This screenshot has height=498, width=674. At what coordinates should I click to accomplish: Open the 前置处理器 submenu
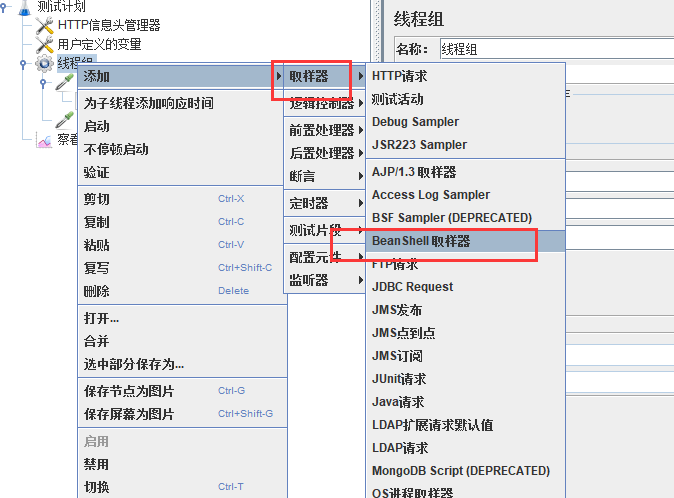[323, 130]
